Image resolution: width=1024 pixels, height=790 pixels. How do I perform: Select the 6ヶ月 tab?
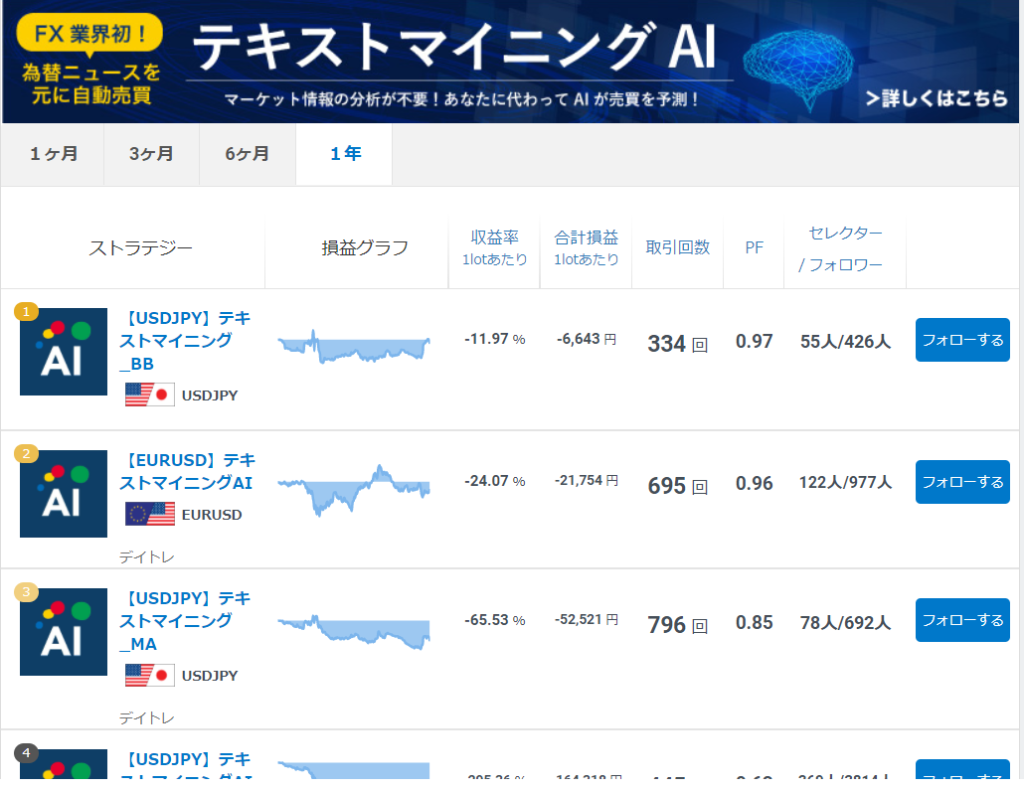pos(247,154)
